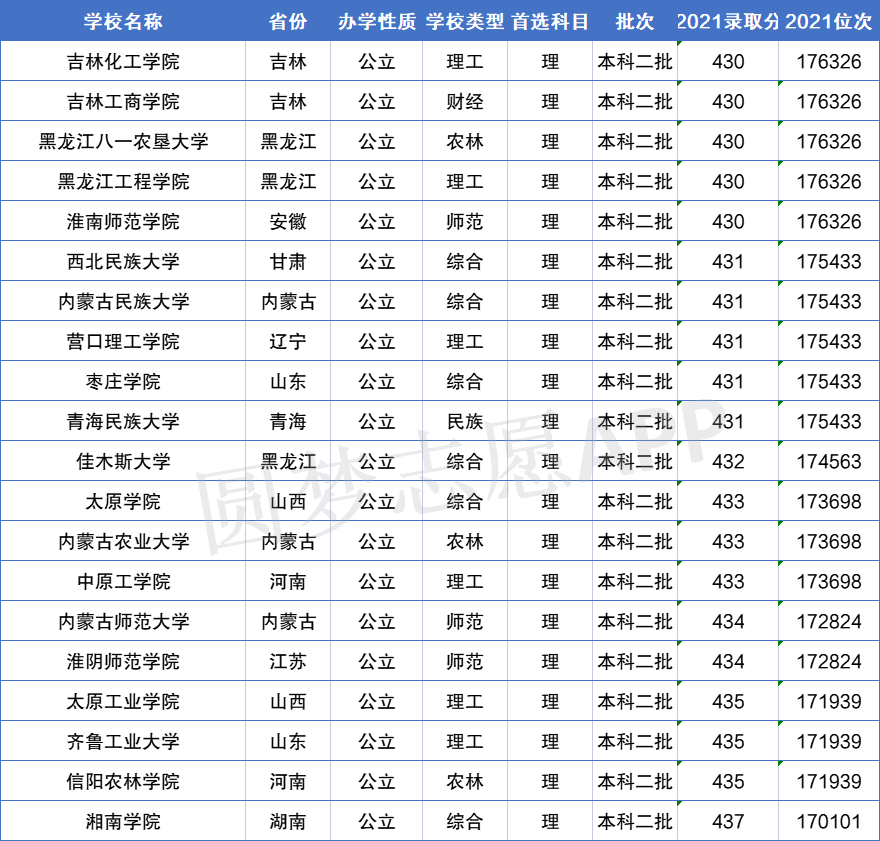Click 师范 type in 内蒙古师范大学 row
Image resolution: width=880 pixels, height=841 pixels.
(465, 622)
